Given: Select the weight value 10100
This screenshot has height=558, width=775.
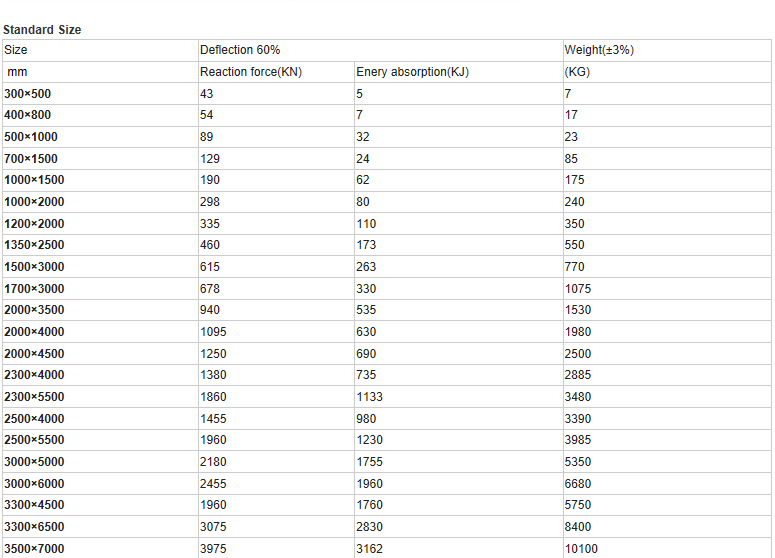Looking at the screenshot, I should coord(581,549).
